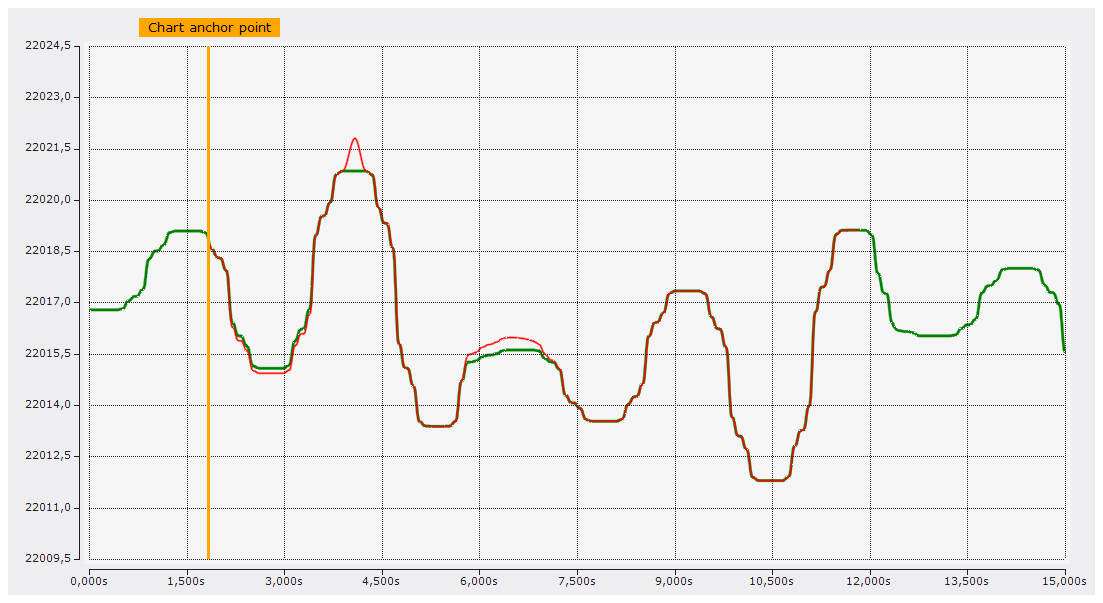The image size is (1103, 603).
Task: Click the 22023,0 y-axis label
Action: click(48, 97)
